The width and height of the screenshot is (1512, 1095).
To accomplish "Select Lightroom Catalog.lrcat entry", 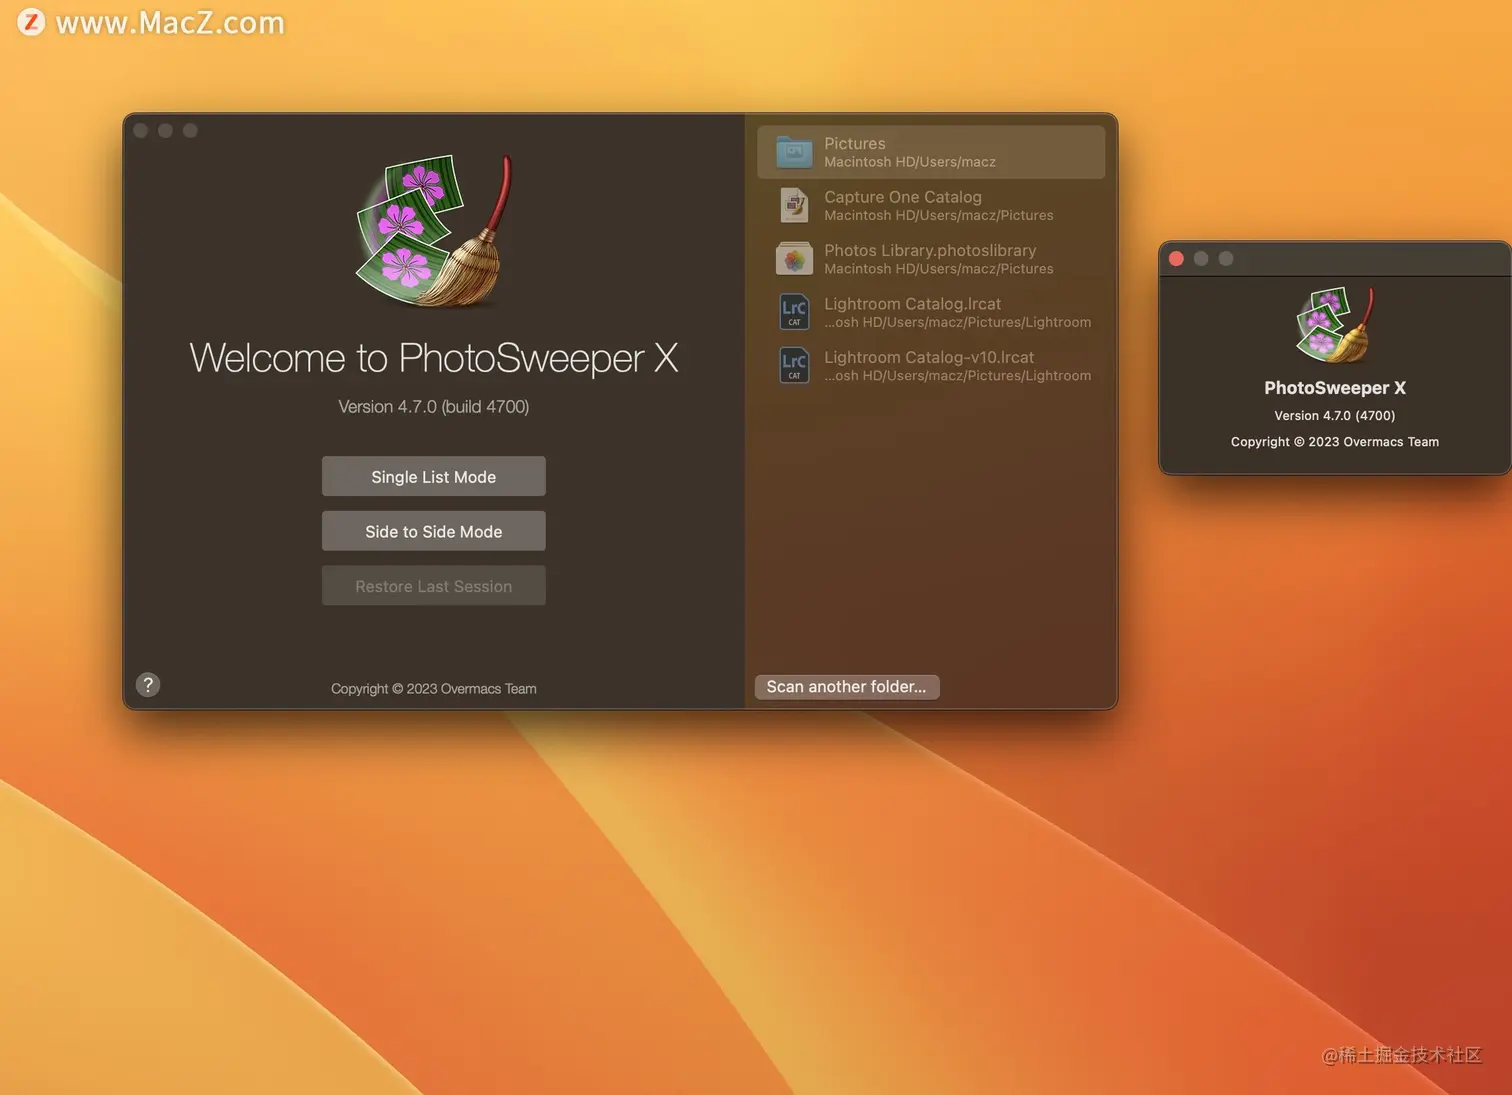I will [x=931, y=312].
